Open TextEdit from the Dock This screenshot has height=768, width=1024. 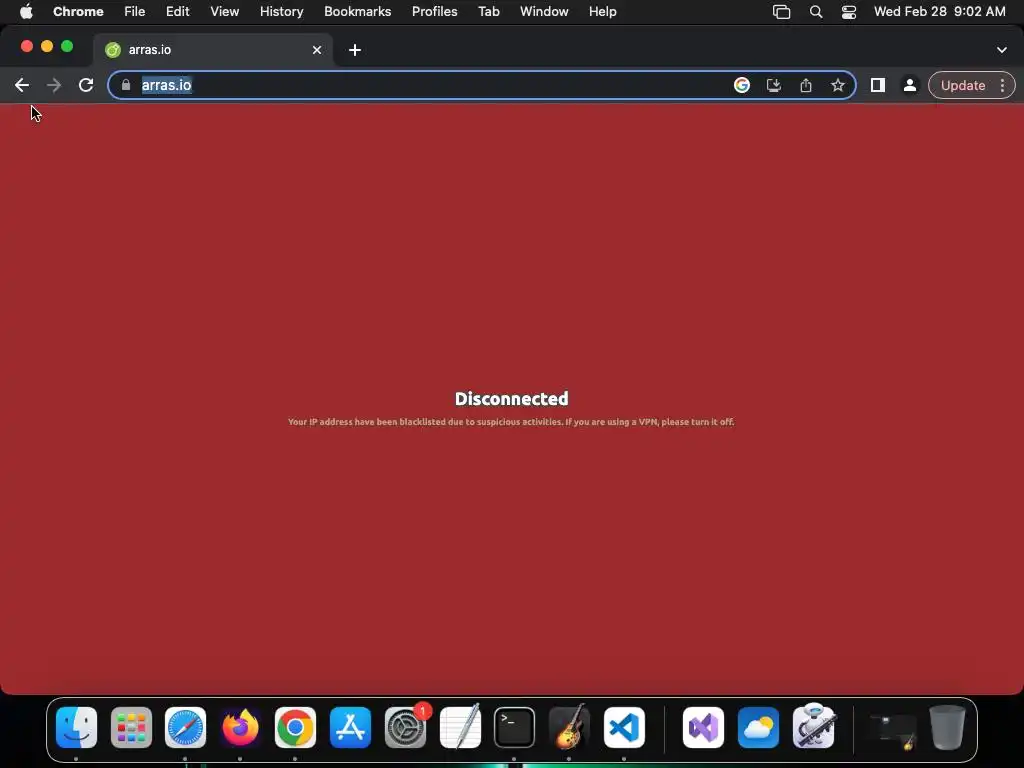tap(460, 727)
